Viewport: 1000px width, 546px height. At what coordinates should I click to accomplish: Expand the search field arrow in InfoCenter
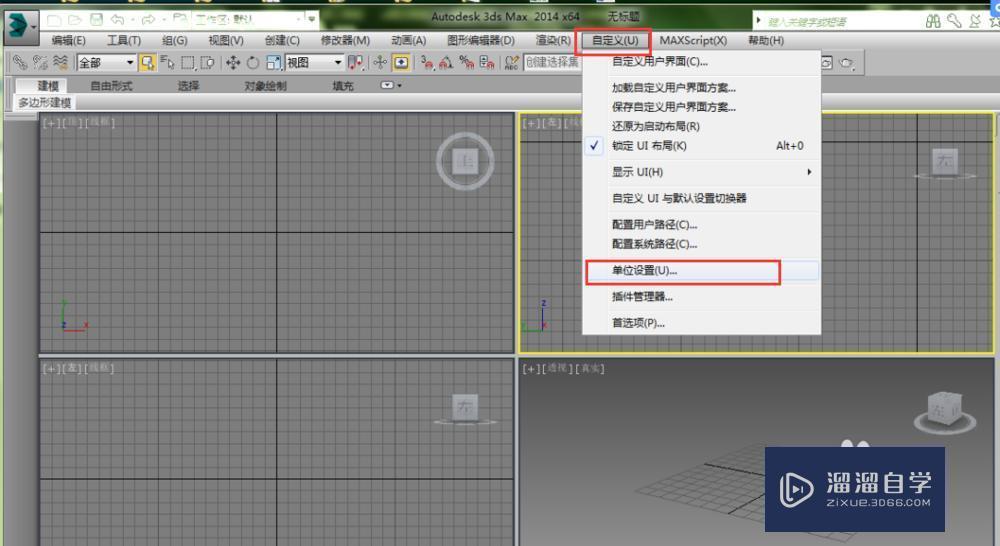[x=758, y=20]
